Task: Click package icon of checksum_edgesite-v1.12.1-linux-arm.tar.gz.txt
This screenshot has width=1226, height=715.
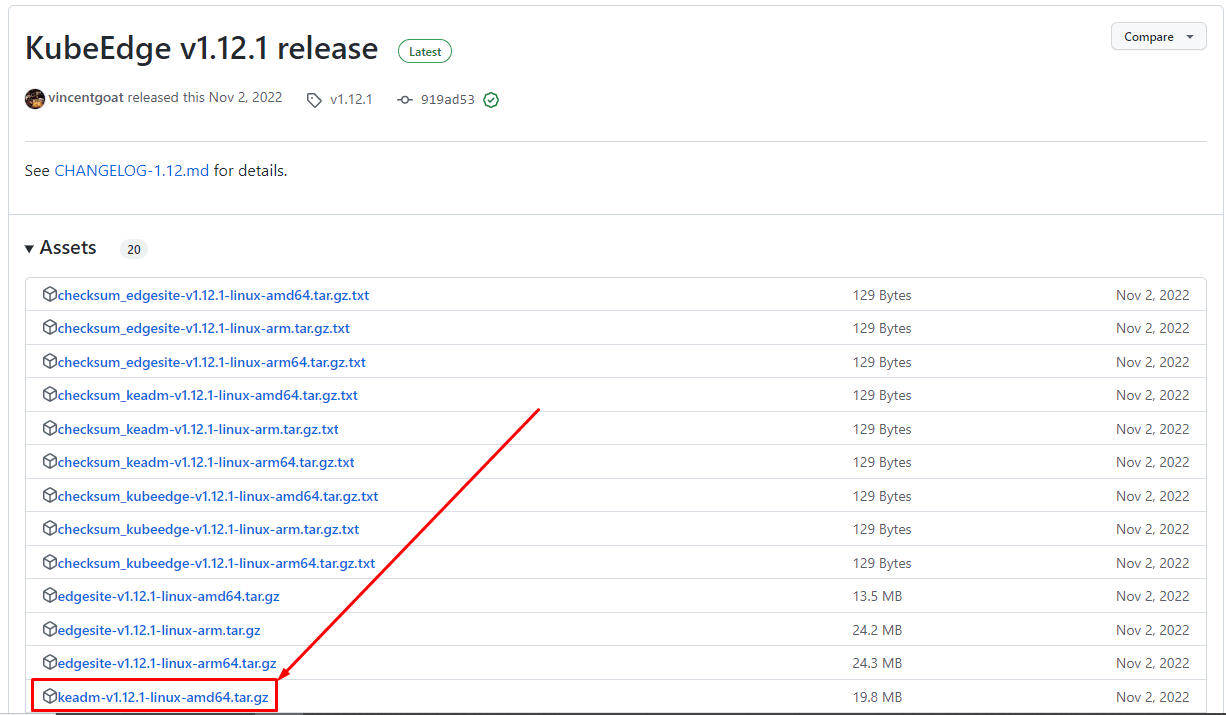Action: 50,328
